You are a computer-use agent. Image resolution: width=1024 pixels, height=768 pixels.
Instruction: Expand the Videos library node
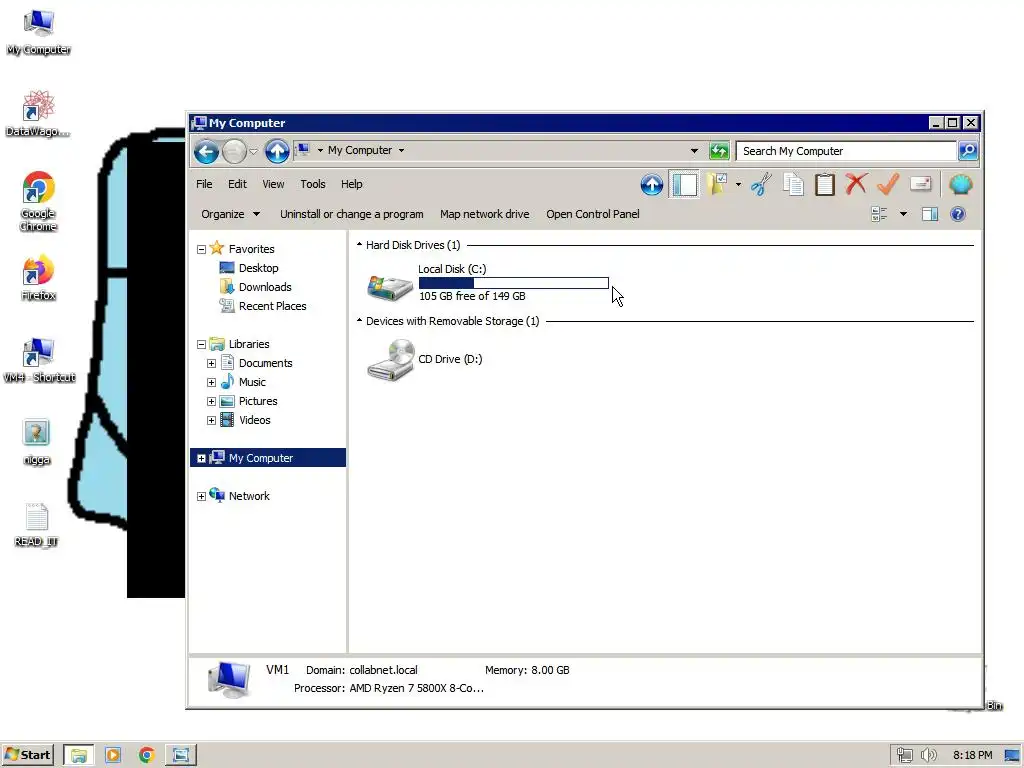pos(212,420)
